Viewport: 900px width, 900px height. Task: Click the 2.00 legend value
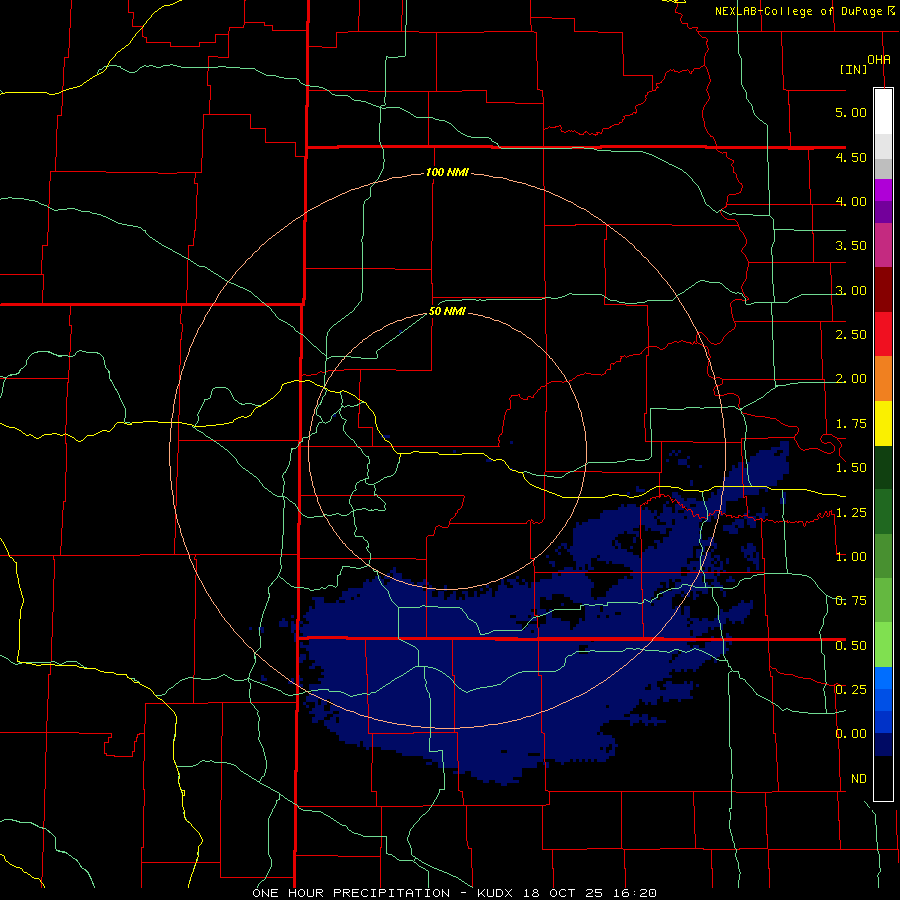[x=851, y=379]
